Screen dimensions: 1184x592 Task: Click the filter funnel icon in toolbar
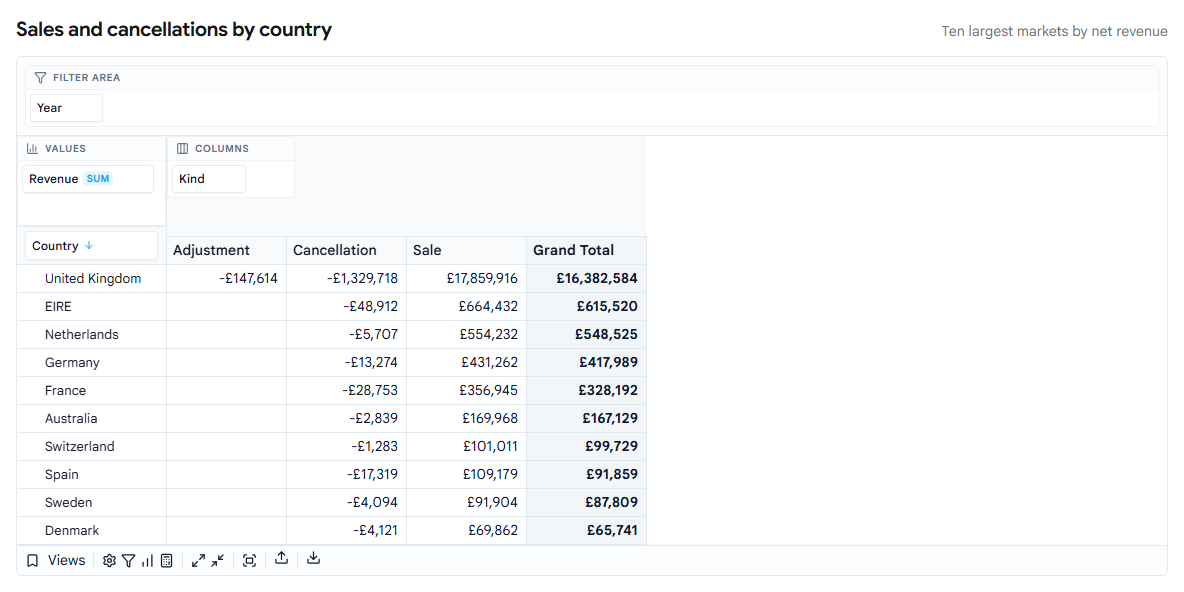tap(128, 560)
